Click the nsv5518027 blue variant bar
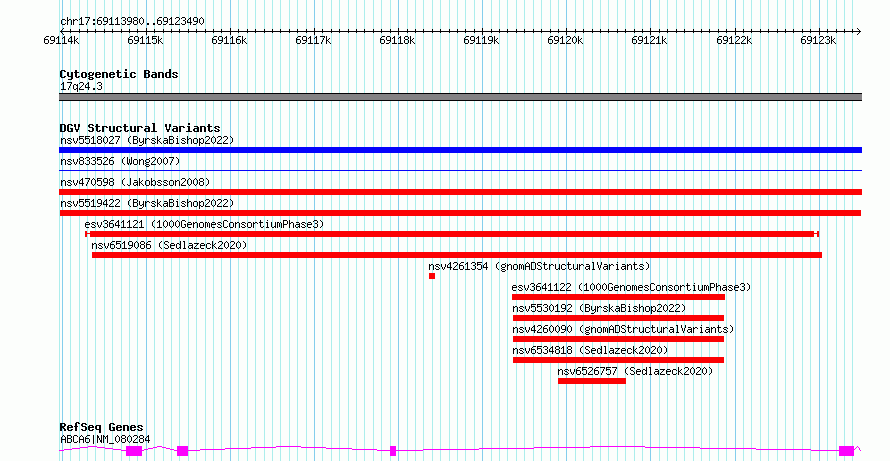The image size is (890, 461). pyautogui.click(x=460, y=150)
